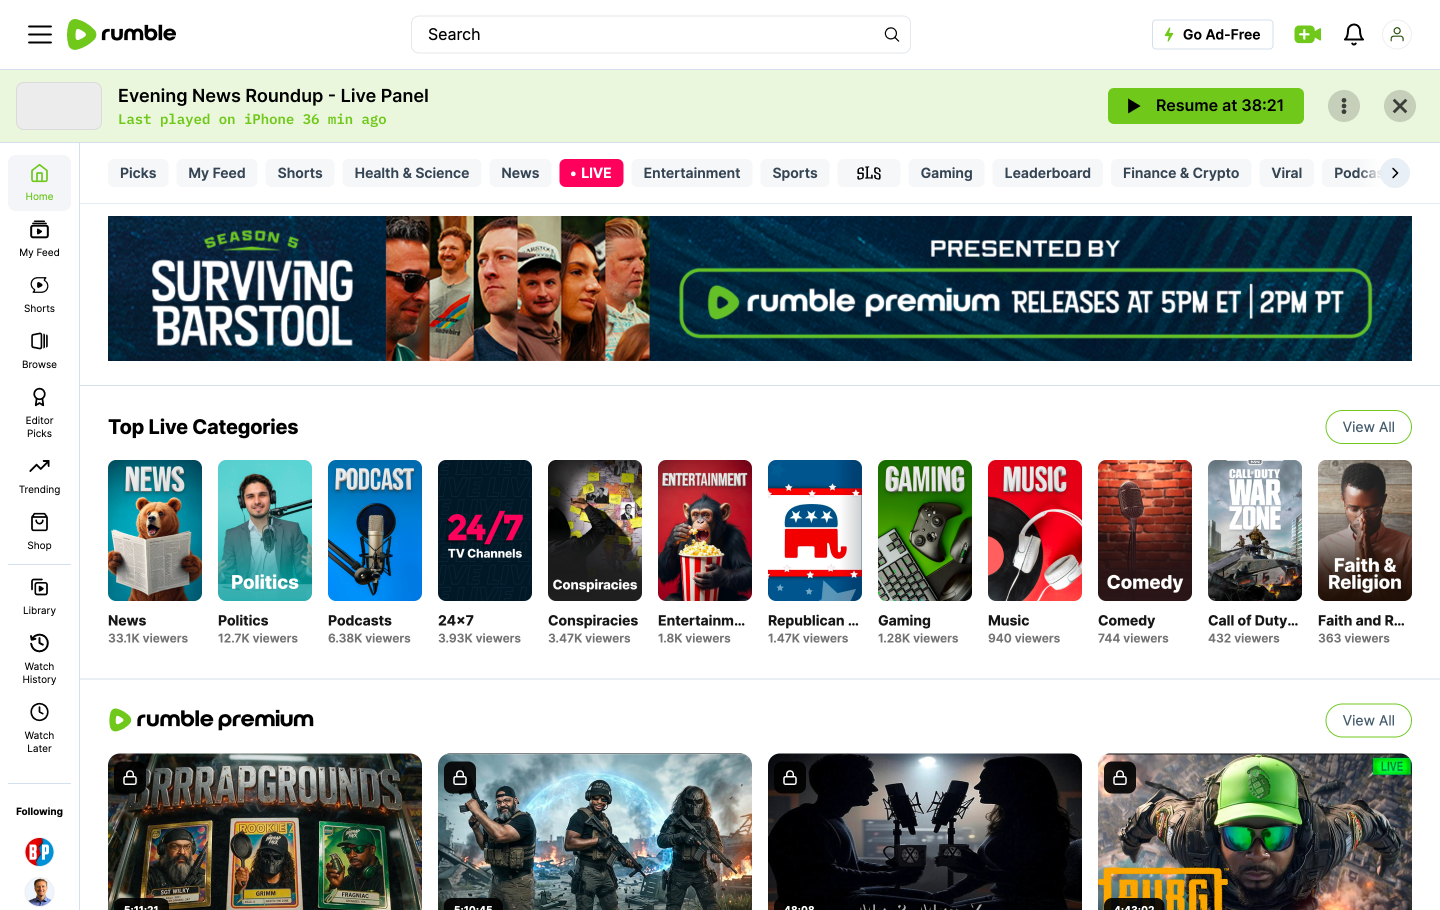Open Library in the sidebar

(39, 597)
